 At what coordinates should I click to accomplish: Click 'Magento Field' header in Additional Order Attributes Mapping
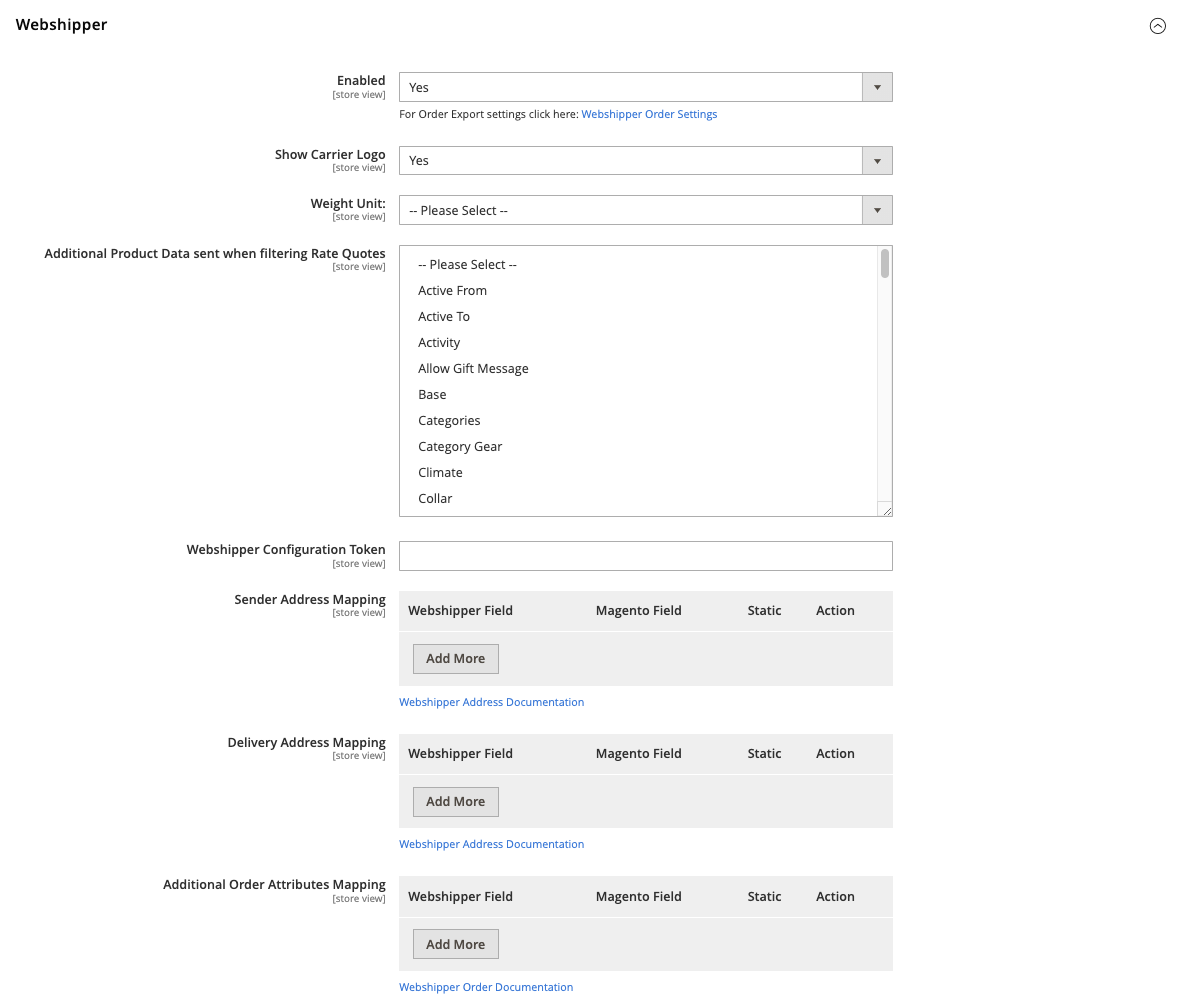pos(639,896)
